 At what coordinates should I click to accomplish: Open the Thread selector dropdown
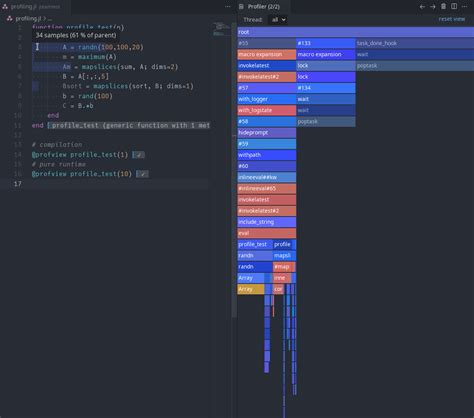(x=278, y=20)
